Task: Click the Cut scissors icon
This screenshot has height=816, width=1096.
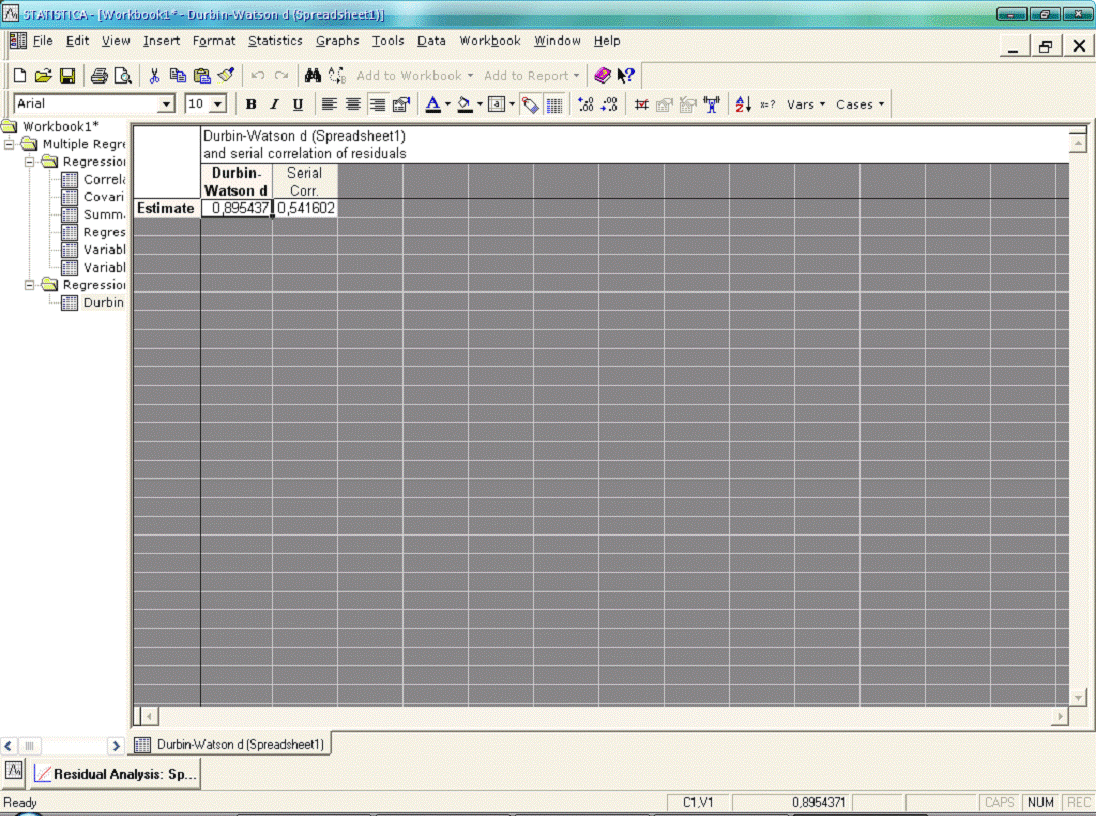Action: pyautogui.click(x=154, y=76)
